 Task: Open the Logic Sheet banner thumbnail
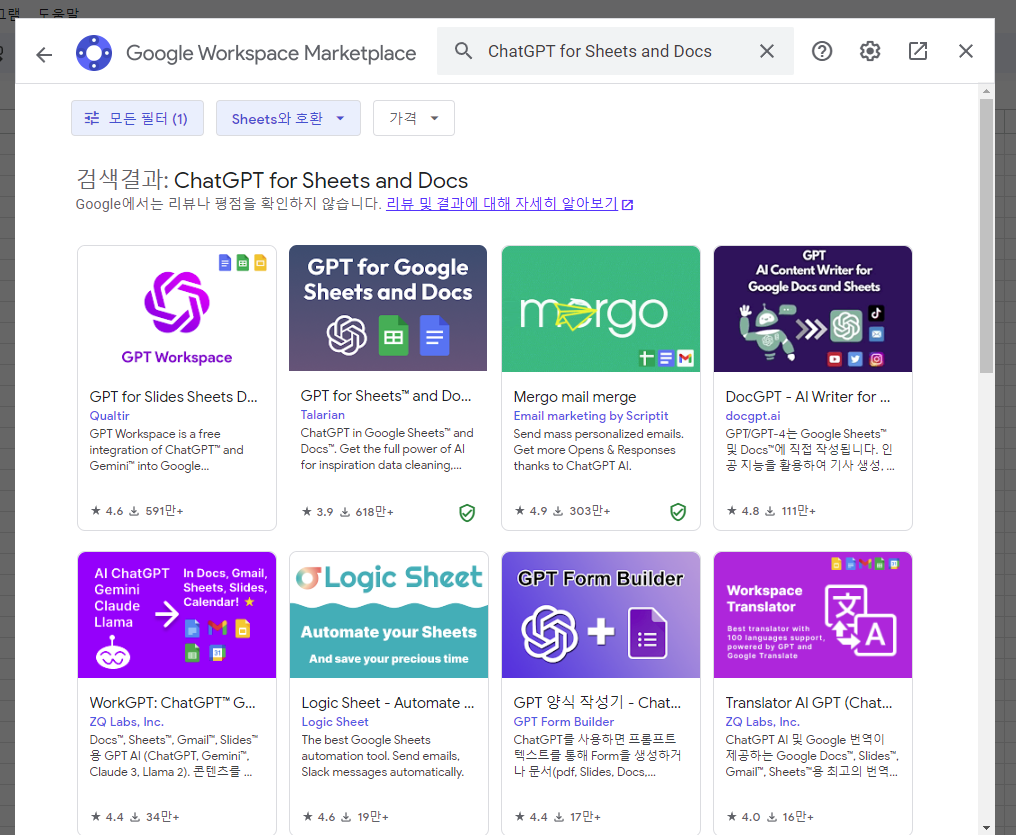[x=389, y=615]
